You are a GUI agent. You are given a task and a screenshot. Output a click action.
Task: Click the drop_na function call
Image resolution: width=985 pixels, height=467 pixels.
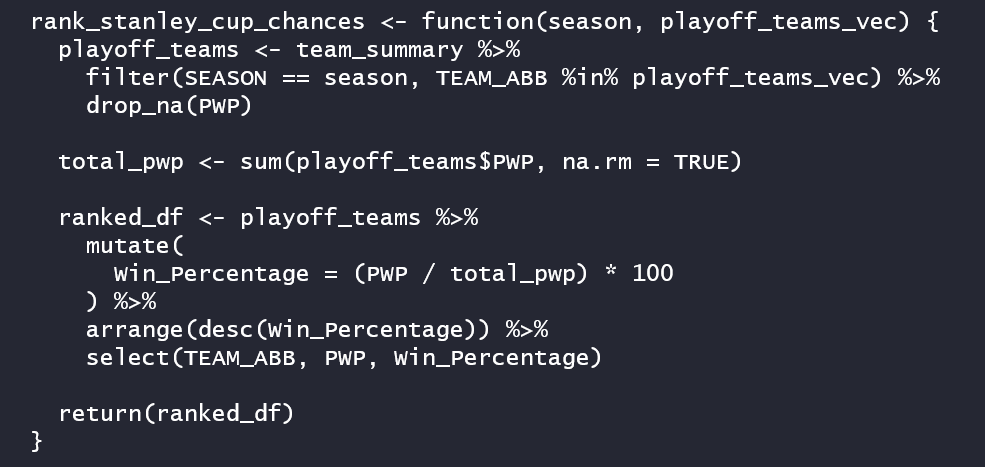point(128,105)
